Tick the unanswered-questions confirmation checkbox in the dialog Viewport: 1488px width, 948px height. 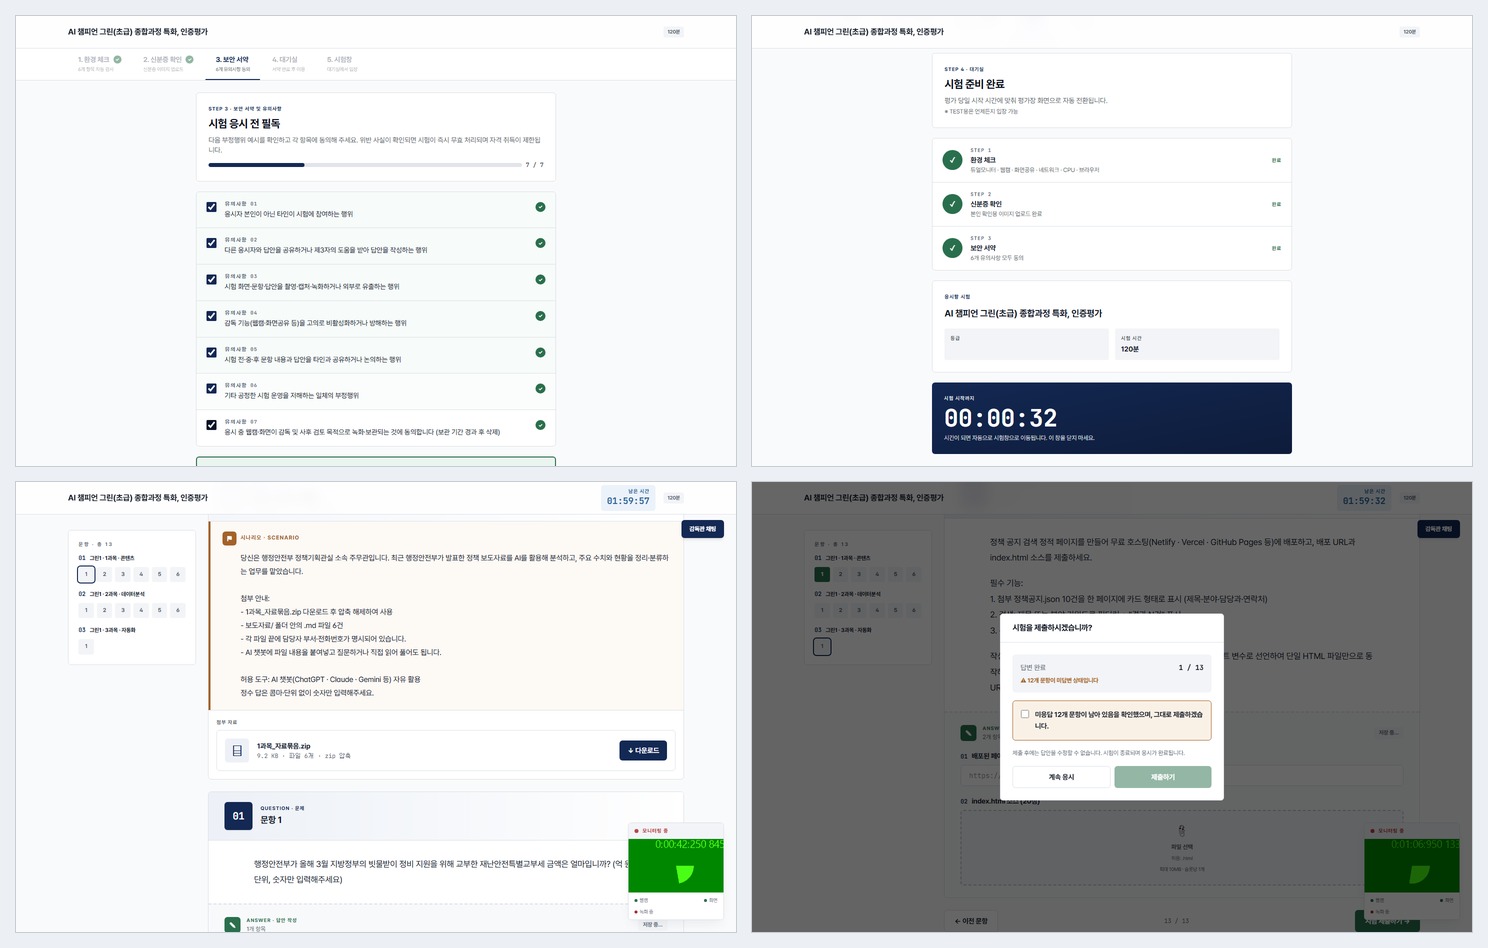(x=1025, y=714)
